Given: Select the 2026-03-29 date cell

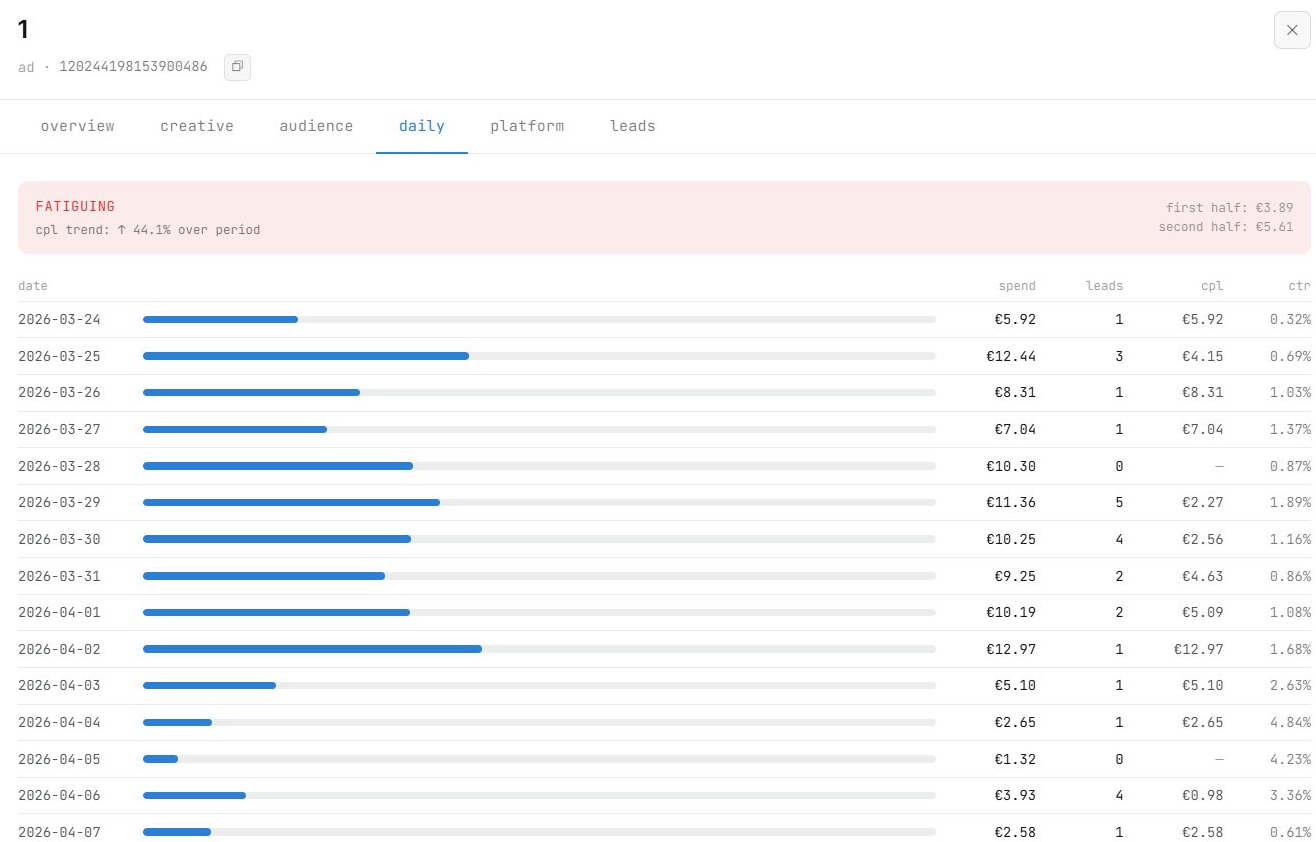Looking at the screenshot, I should [x=59, y=502].
